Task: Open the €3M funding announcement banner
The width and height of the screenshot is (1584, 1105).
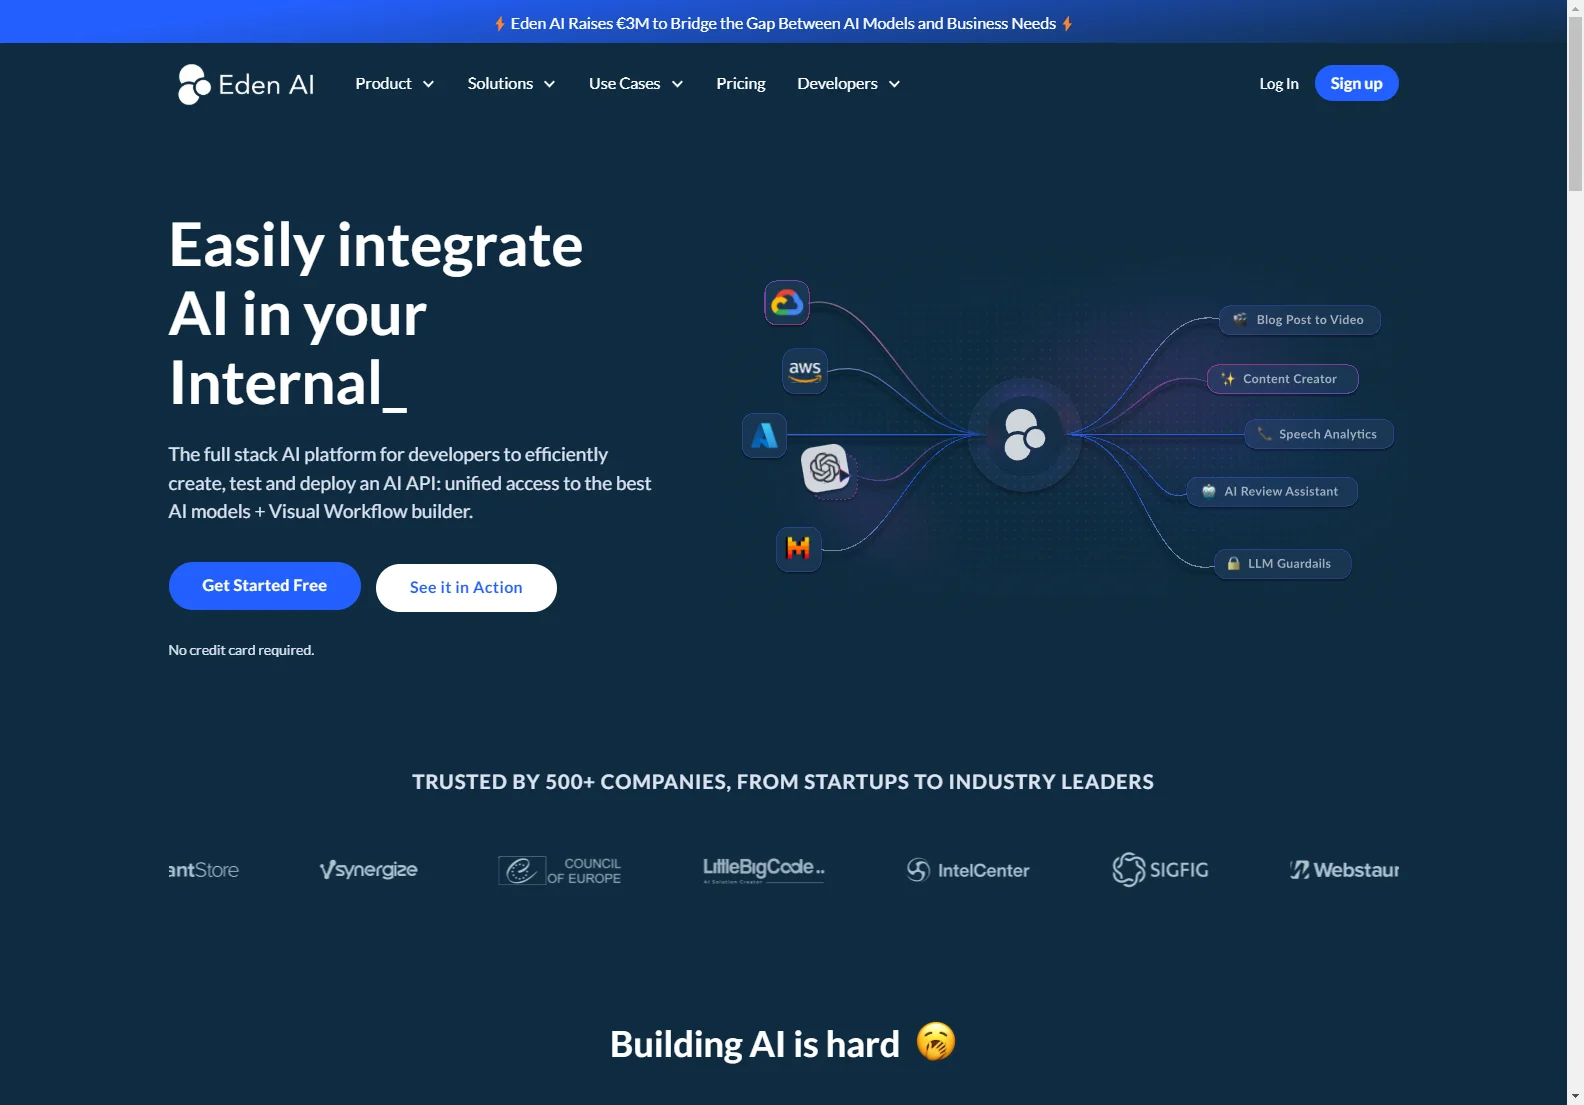Action: [x=784, y=23]
